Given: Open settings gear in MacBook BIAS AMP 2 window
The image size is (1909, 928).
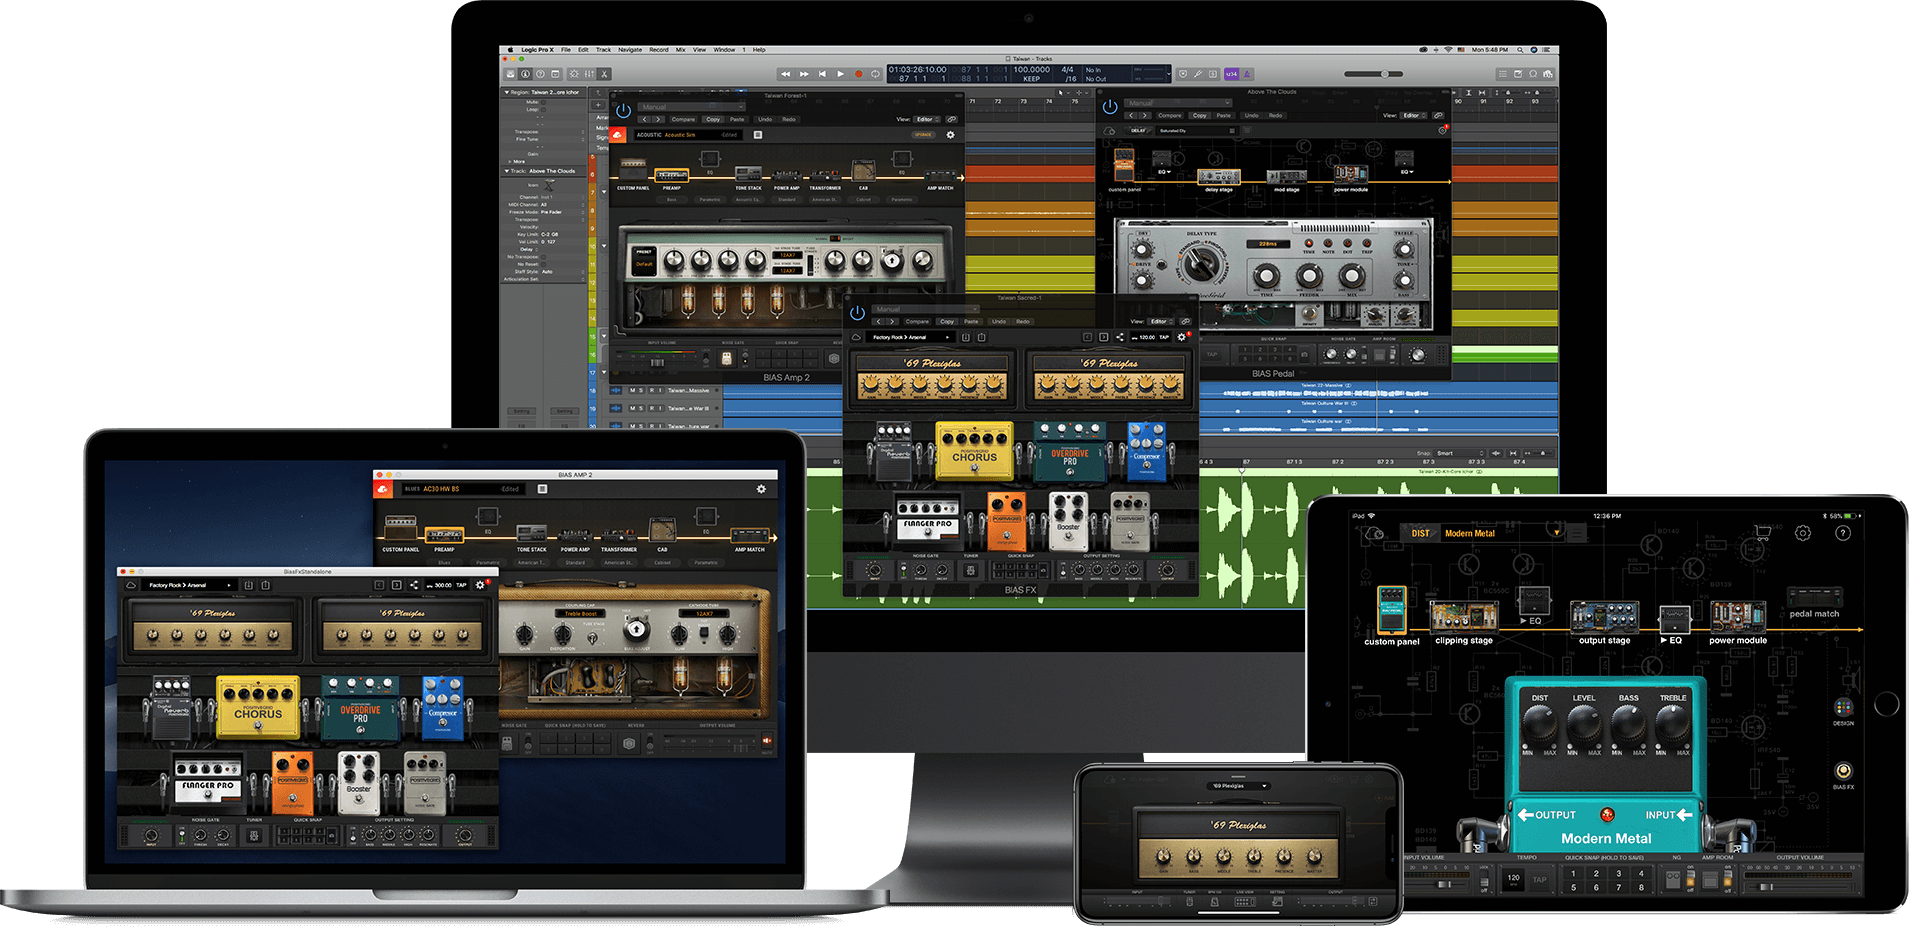Looking at the screenshot, I should 761,489.
